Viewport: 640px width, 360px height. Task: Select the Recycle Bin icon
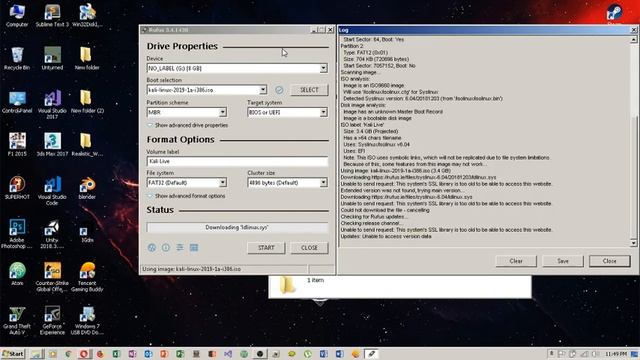coord(17,58)
